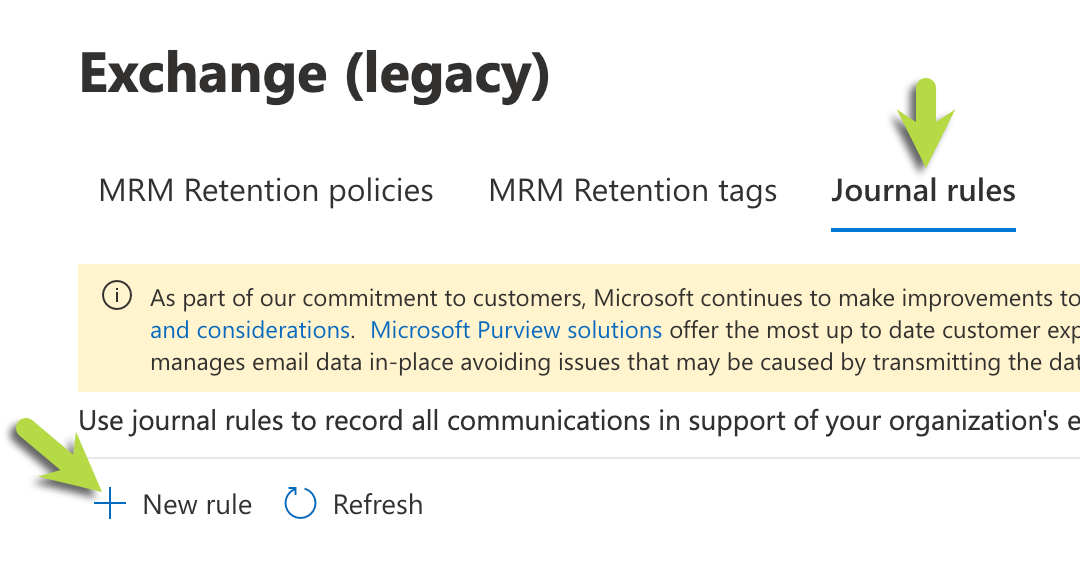Image resolution: width=1080 pixels, height=566 pixels.
Task: Click the New rule button label
Action: [197, 505]
